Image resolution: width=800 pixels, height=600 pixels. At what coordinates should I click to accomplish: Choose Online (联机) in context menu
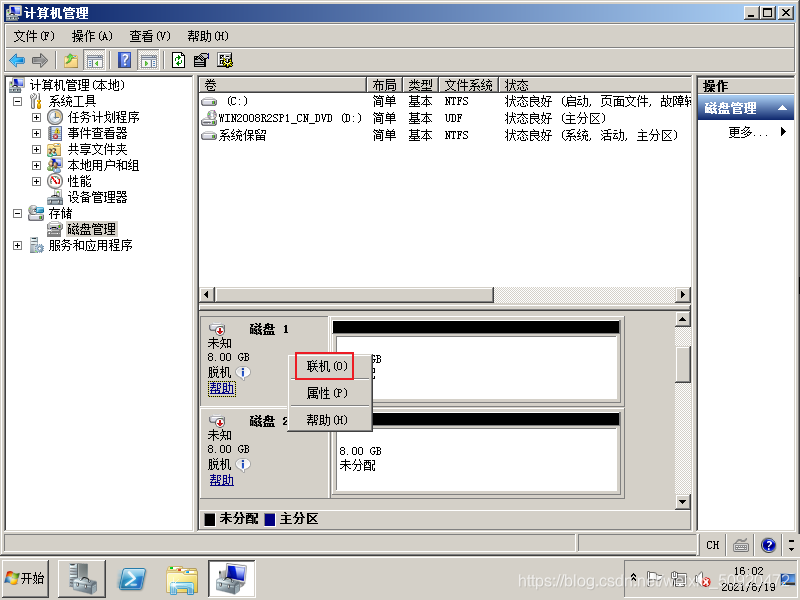[x=327, y=366]
